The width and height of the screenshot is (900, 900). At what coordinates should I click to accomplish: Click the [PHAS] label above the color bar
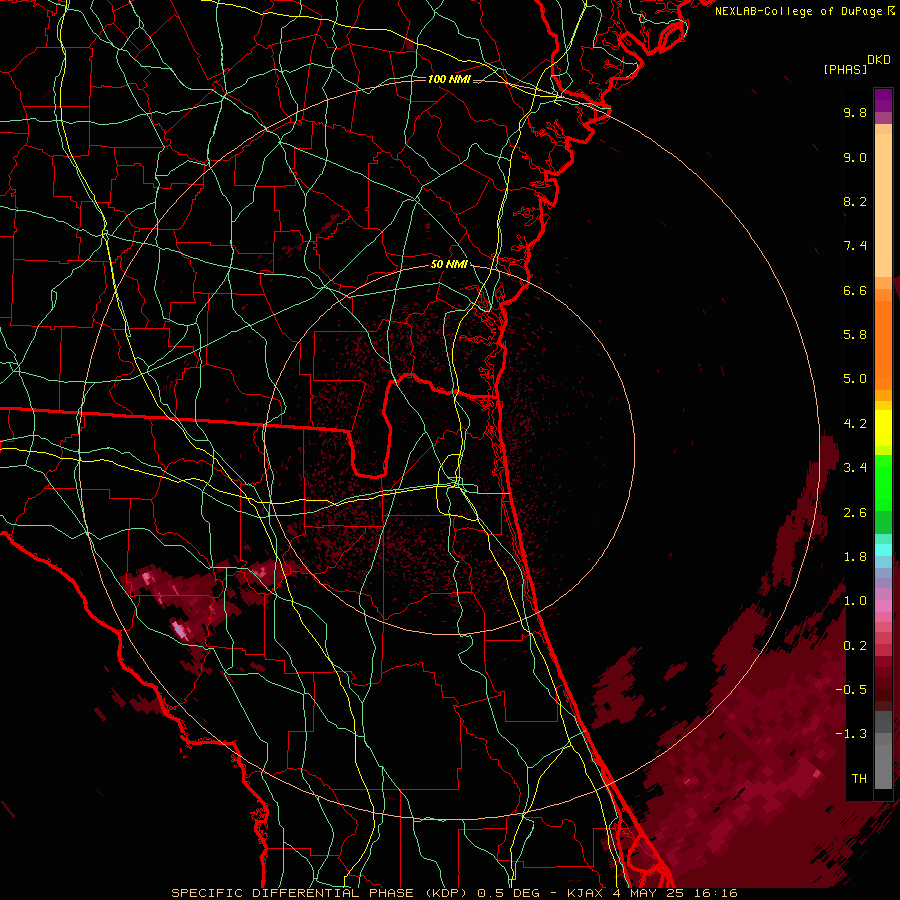[845, 70]
